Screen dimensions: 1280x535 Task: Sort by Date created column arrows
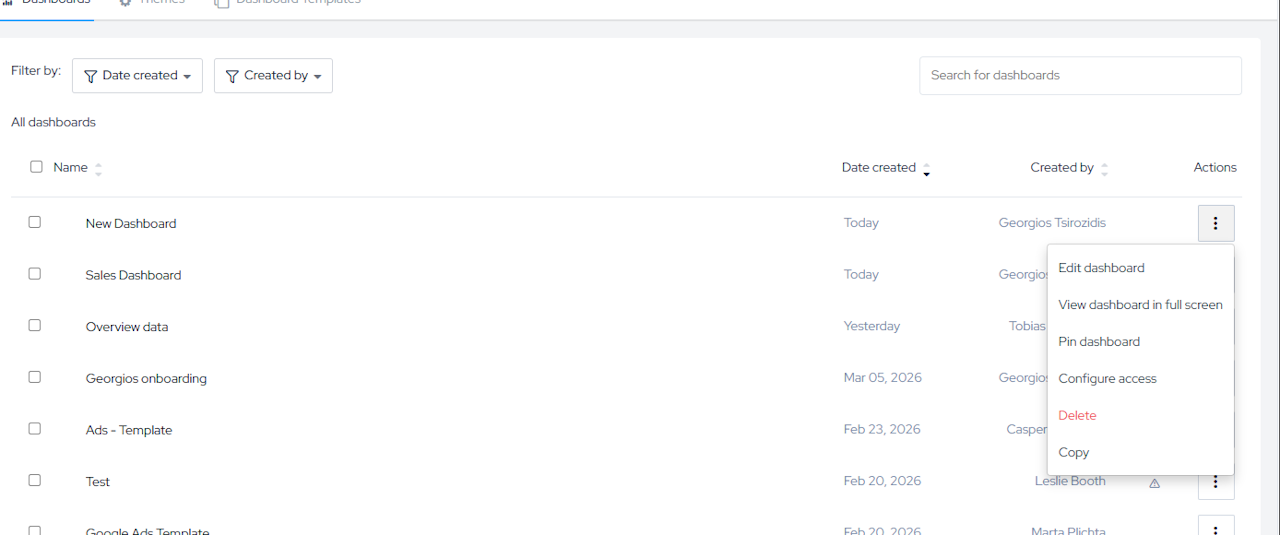pos(927,169)
